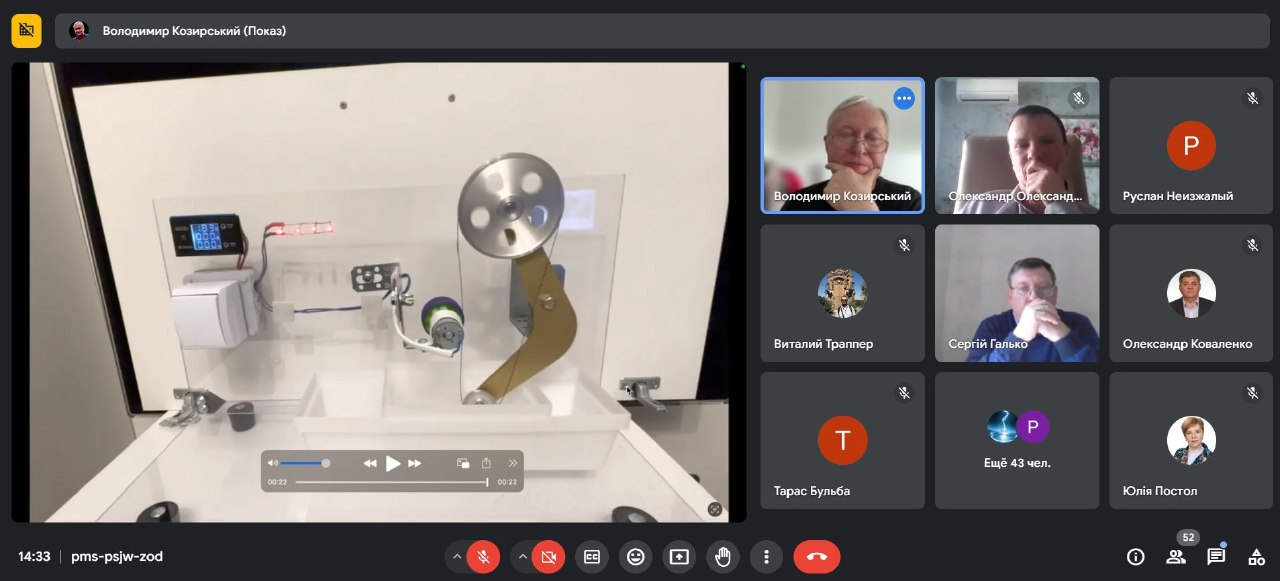Screen dimensions: 1280x581
Task: Show the participants list
Action: [x=1176, y=557]
